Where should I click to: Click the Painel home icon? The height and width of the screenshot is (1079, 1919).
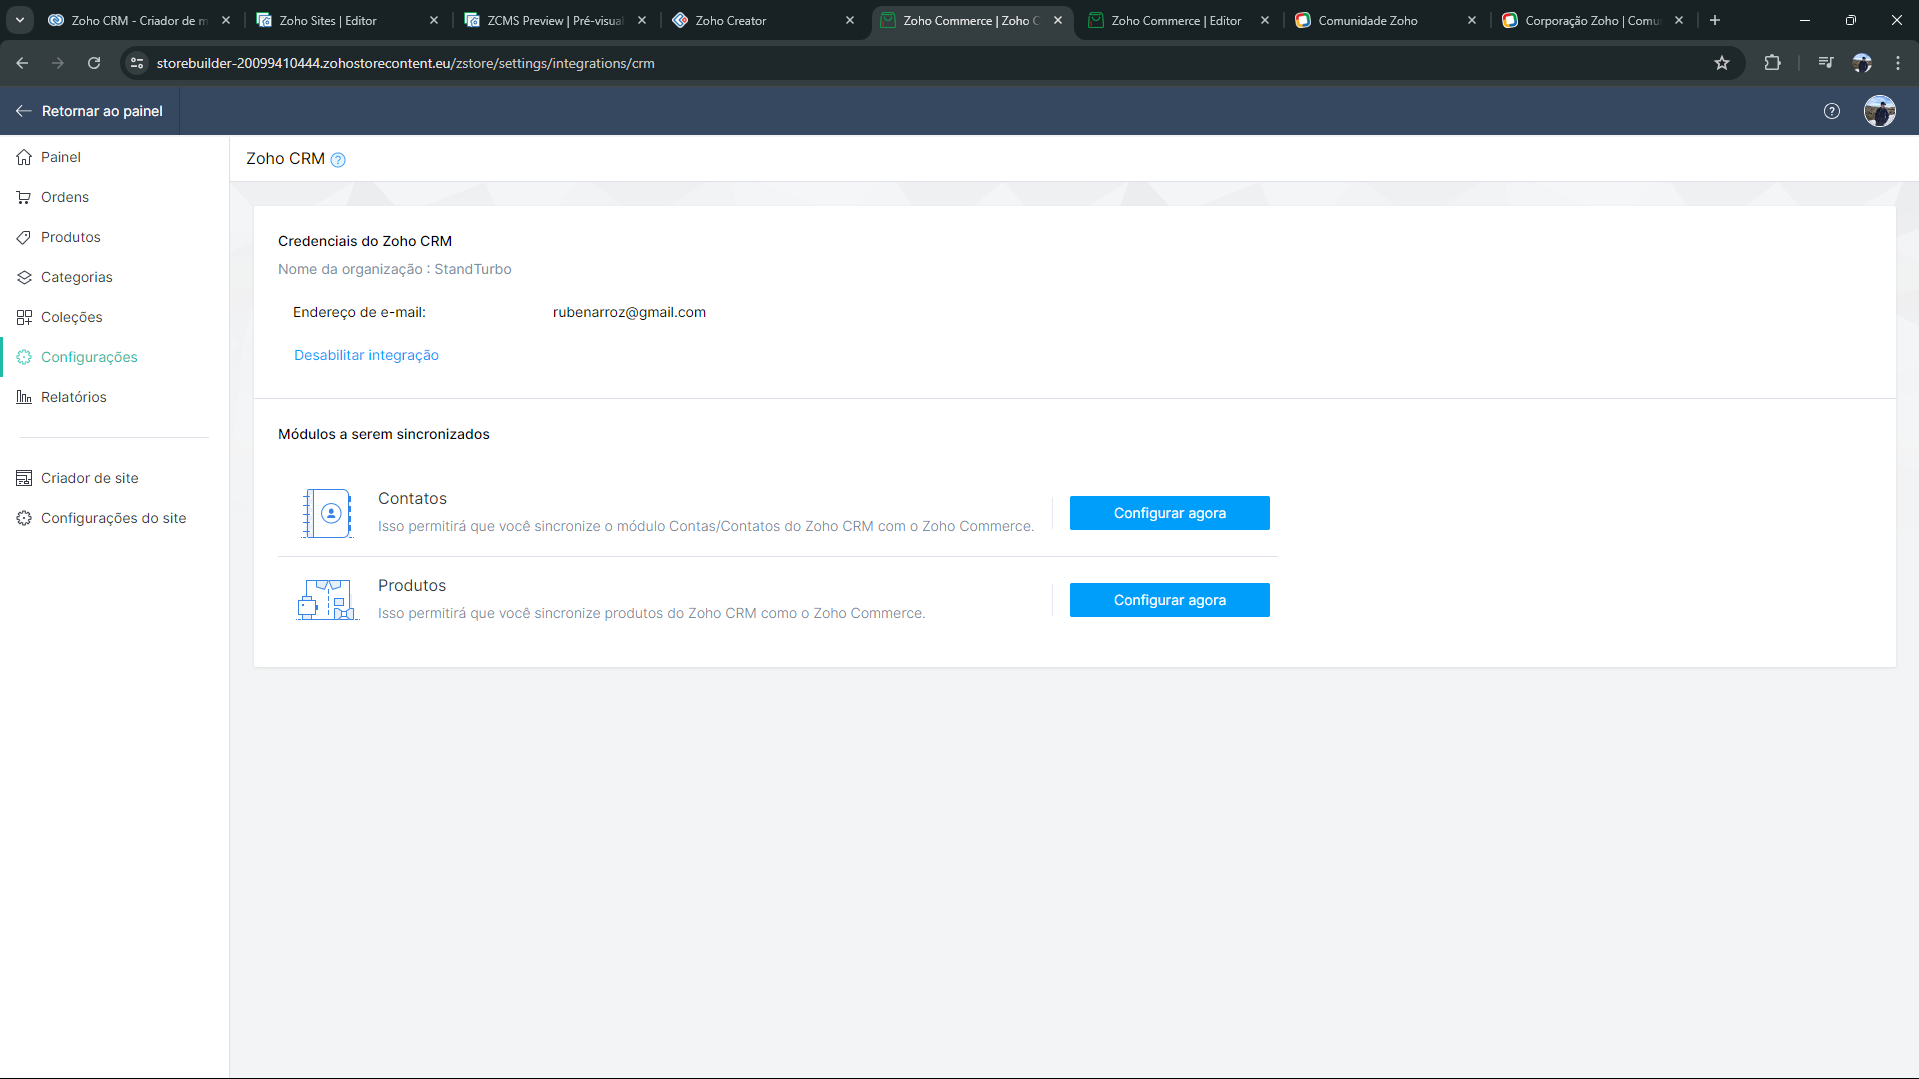[x=24, y=157]
